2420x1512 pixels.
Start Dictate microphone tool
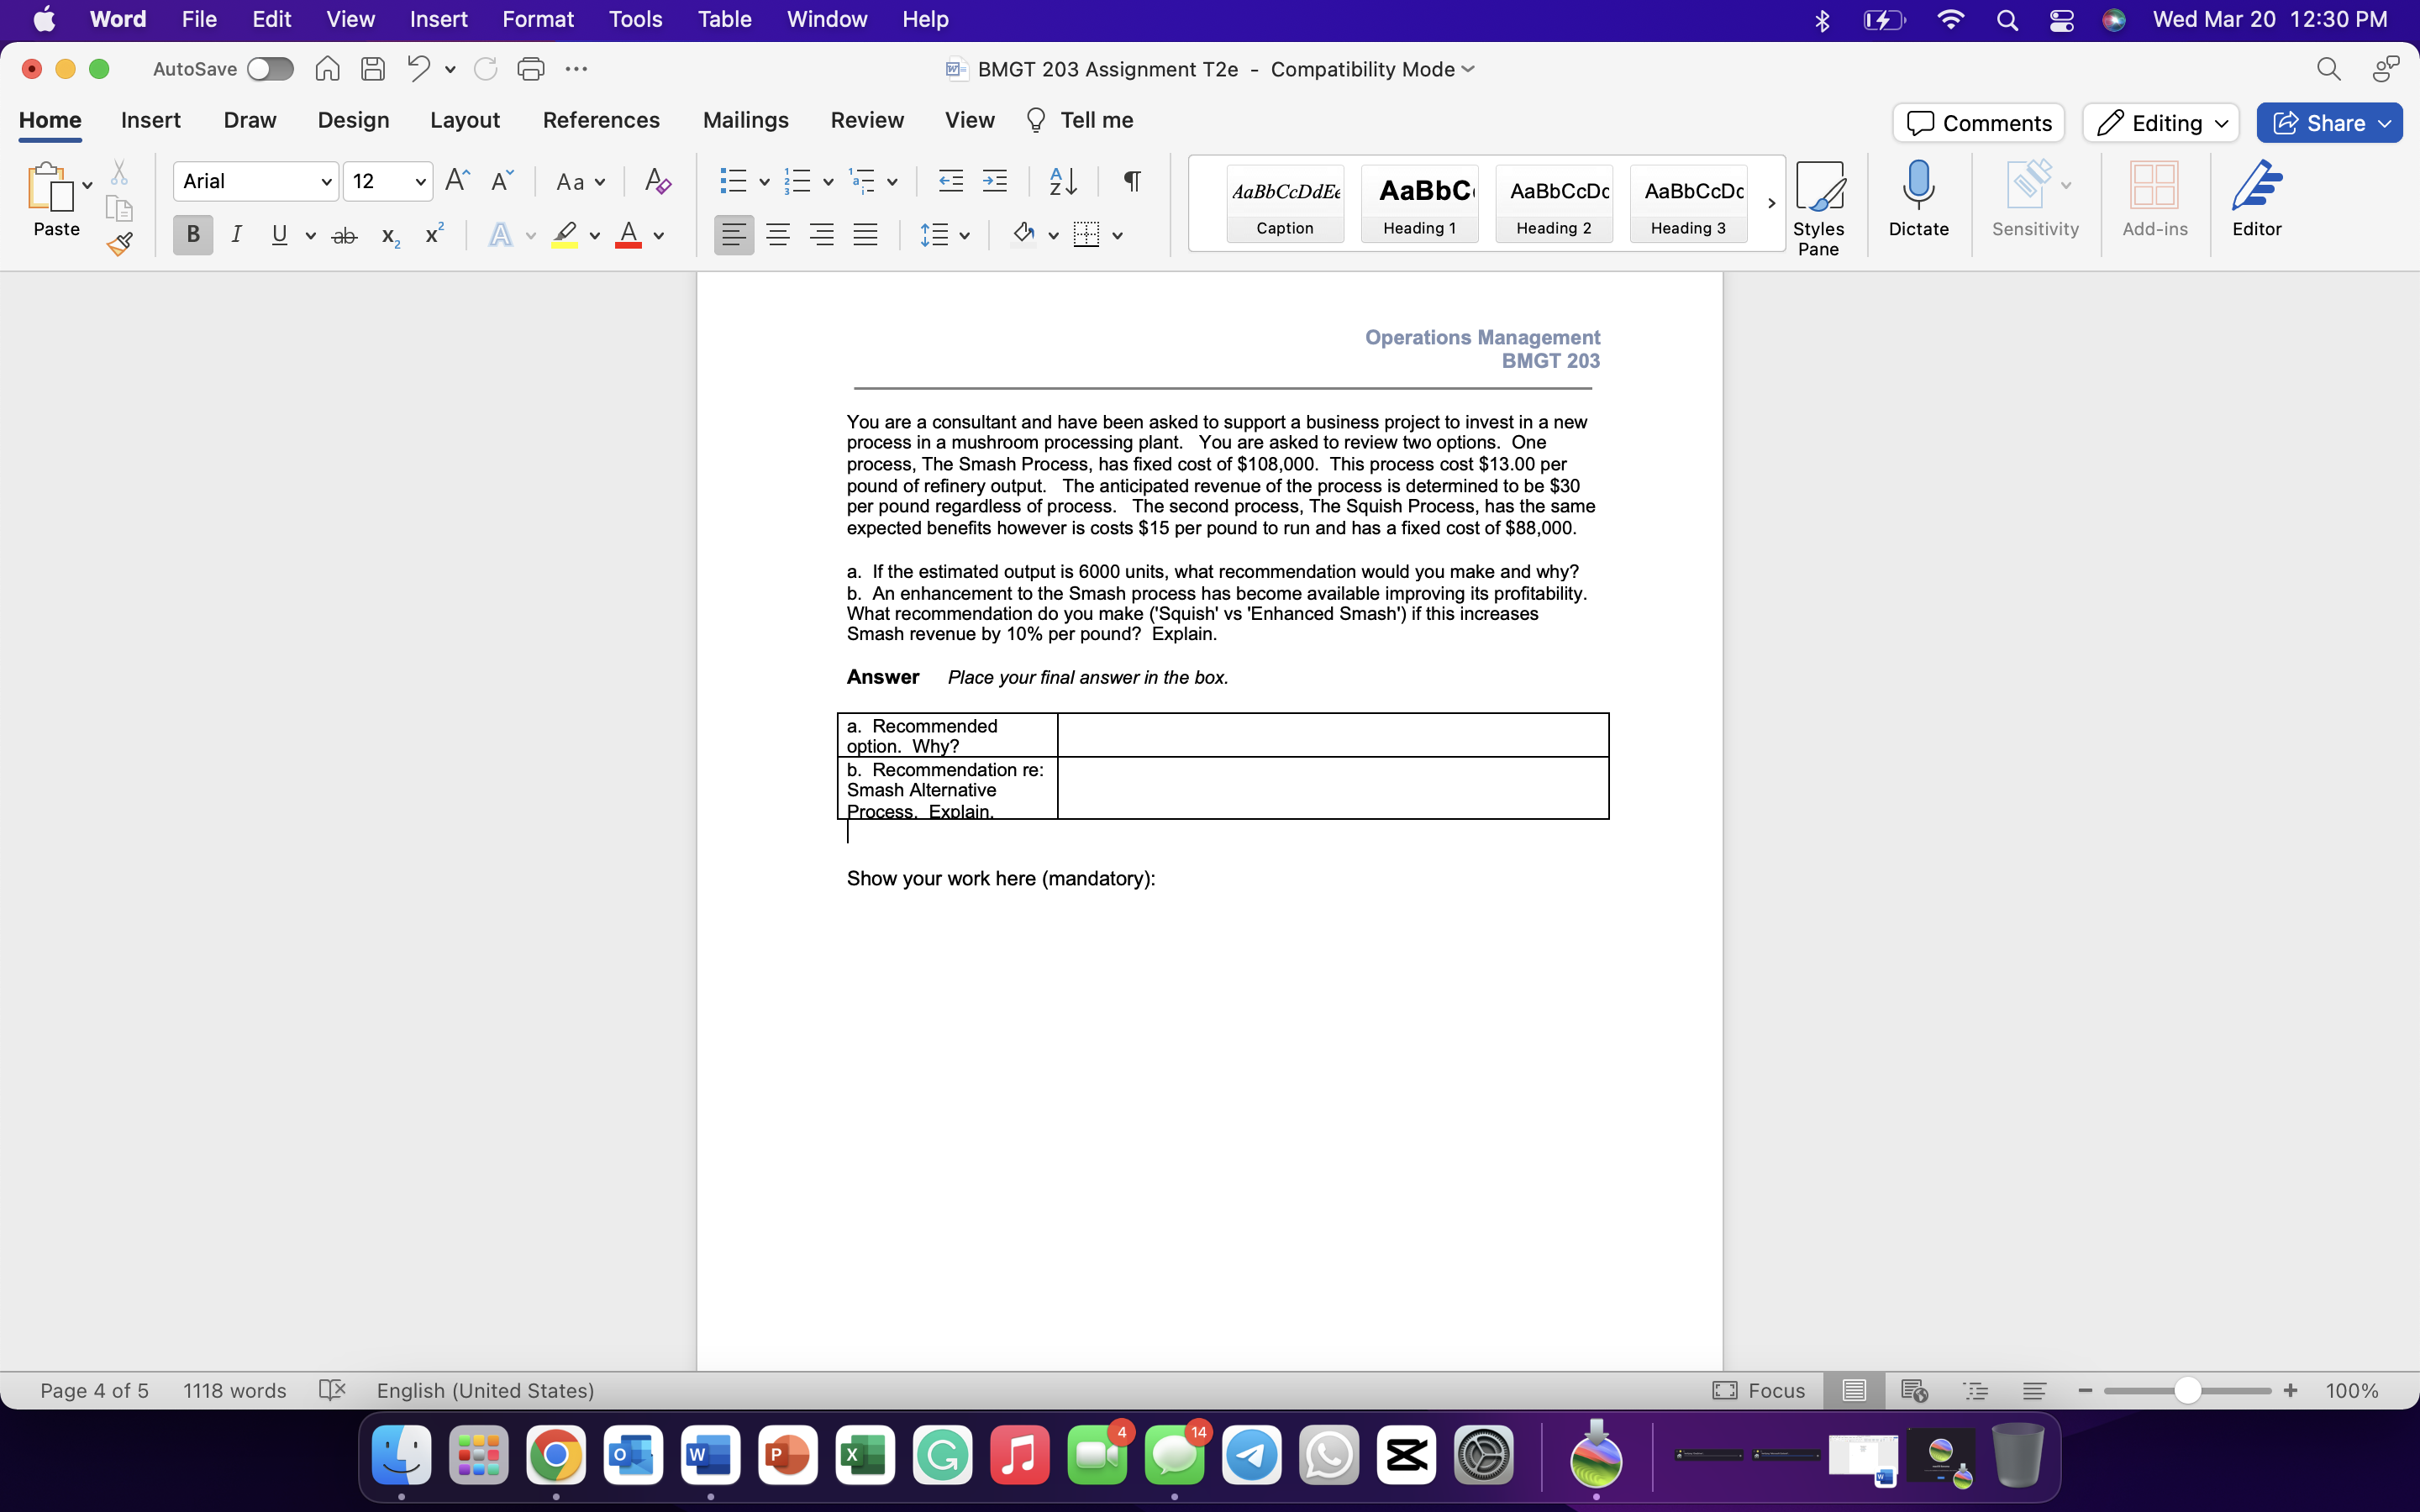point(1918,199)
